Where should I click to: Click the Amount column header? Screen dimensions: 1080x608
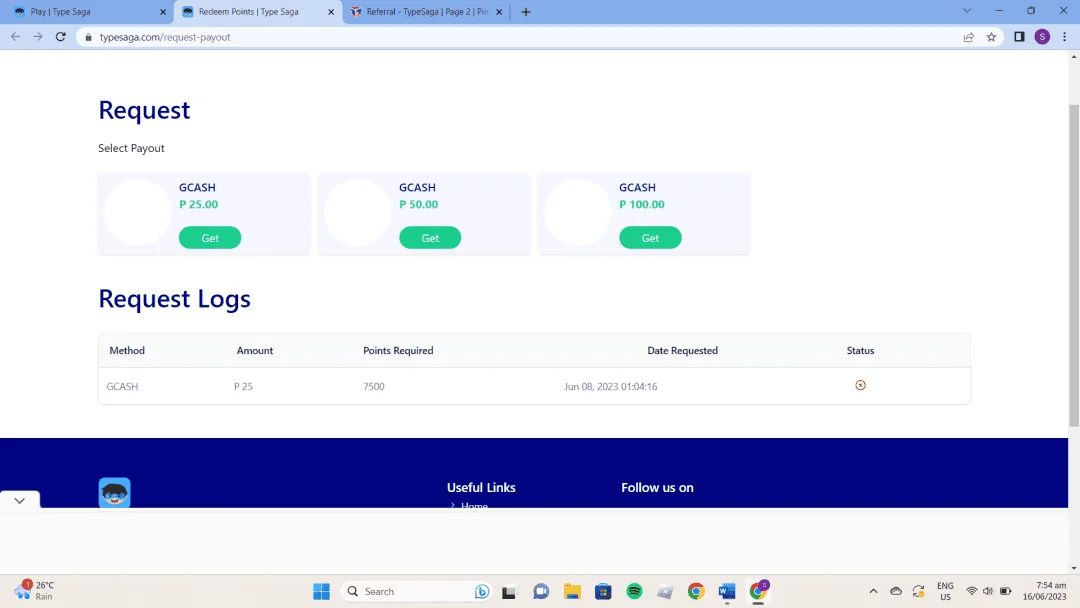pyautogui.click(x=255, y=350)
